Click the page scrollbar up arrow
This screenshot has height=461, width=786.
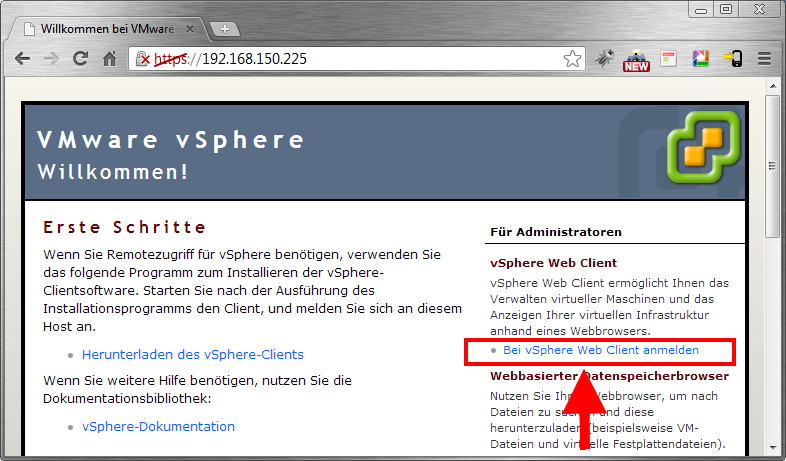pyautogui.click(x=775, y=88)
